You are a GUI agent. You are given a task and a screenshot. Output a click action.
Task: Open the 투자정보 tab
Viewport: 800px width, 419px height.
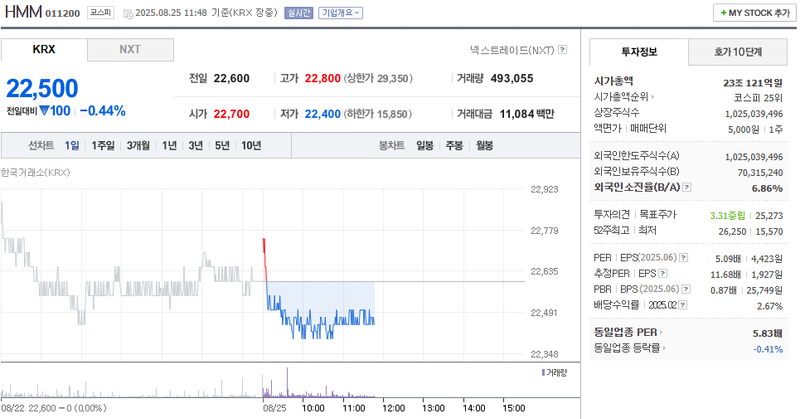click(x=639, y=52)
